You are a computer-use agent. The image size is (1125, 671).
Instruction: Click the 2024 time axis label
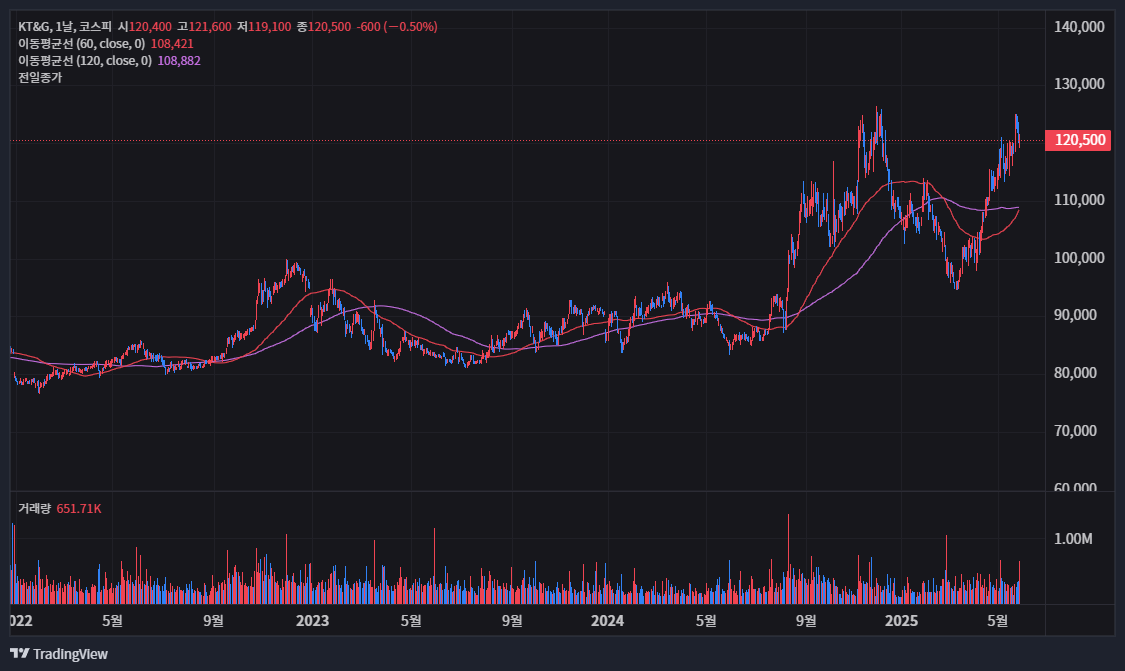point(607,621)
